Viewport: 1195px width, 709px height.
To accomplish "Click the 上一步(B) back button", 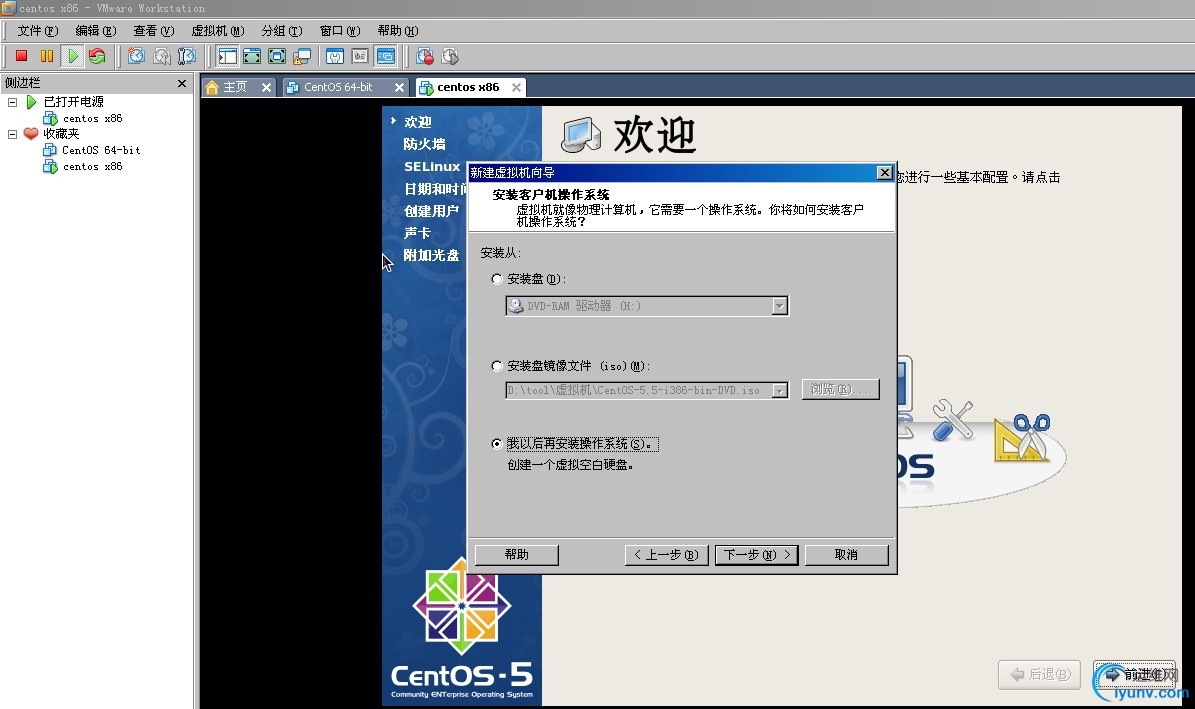I will 666,554.
